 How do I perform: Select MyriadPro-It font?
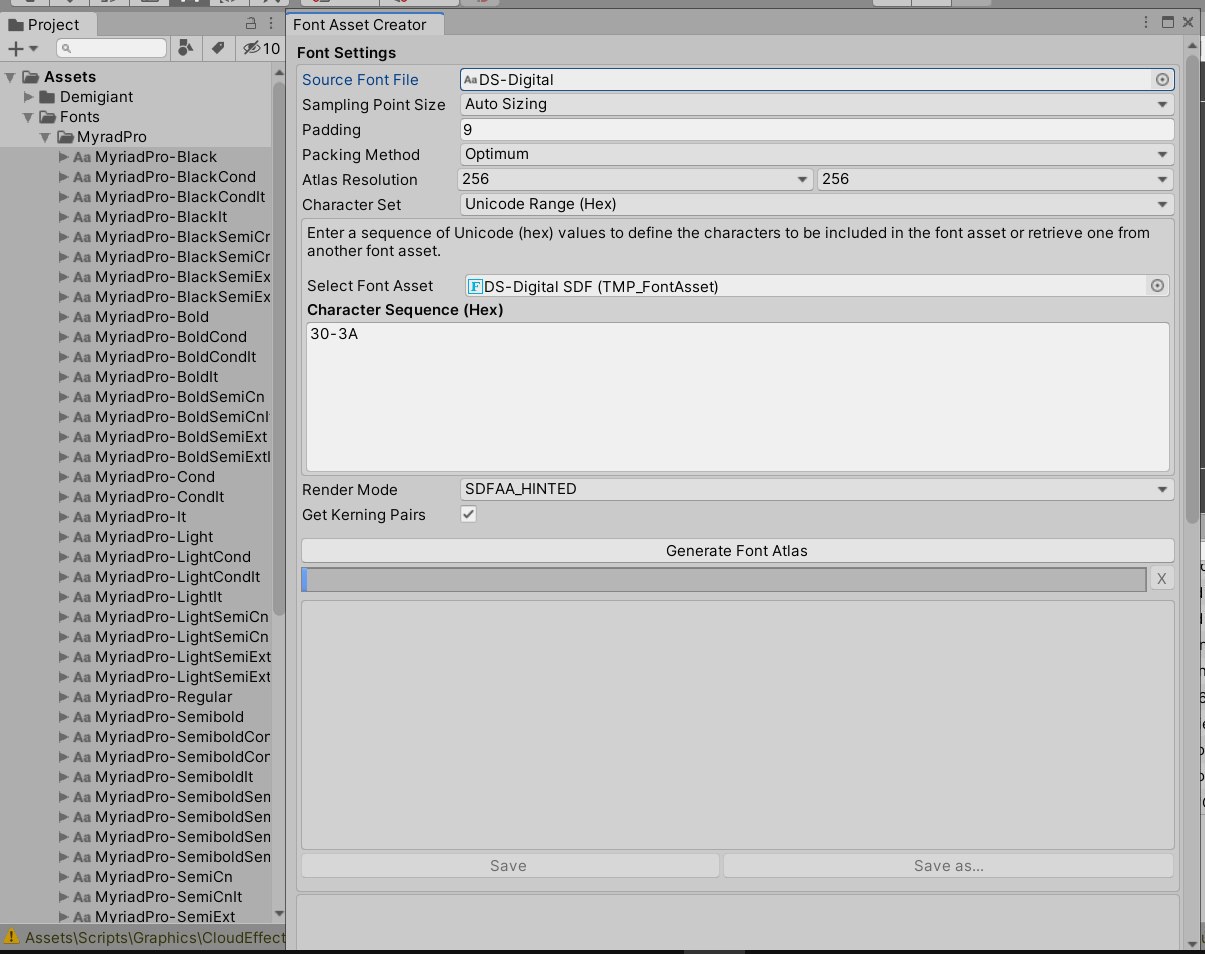[x=140, y=517]
